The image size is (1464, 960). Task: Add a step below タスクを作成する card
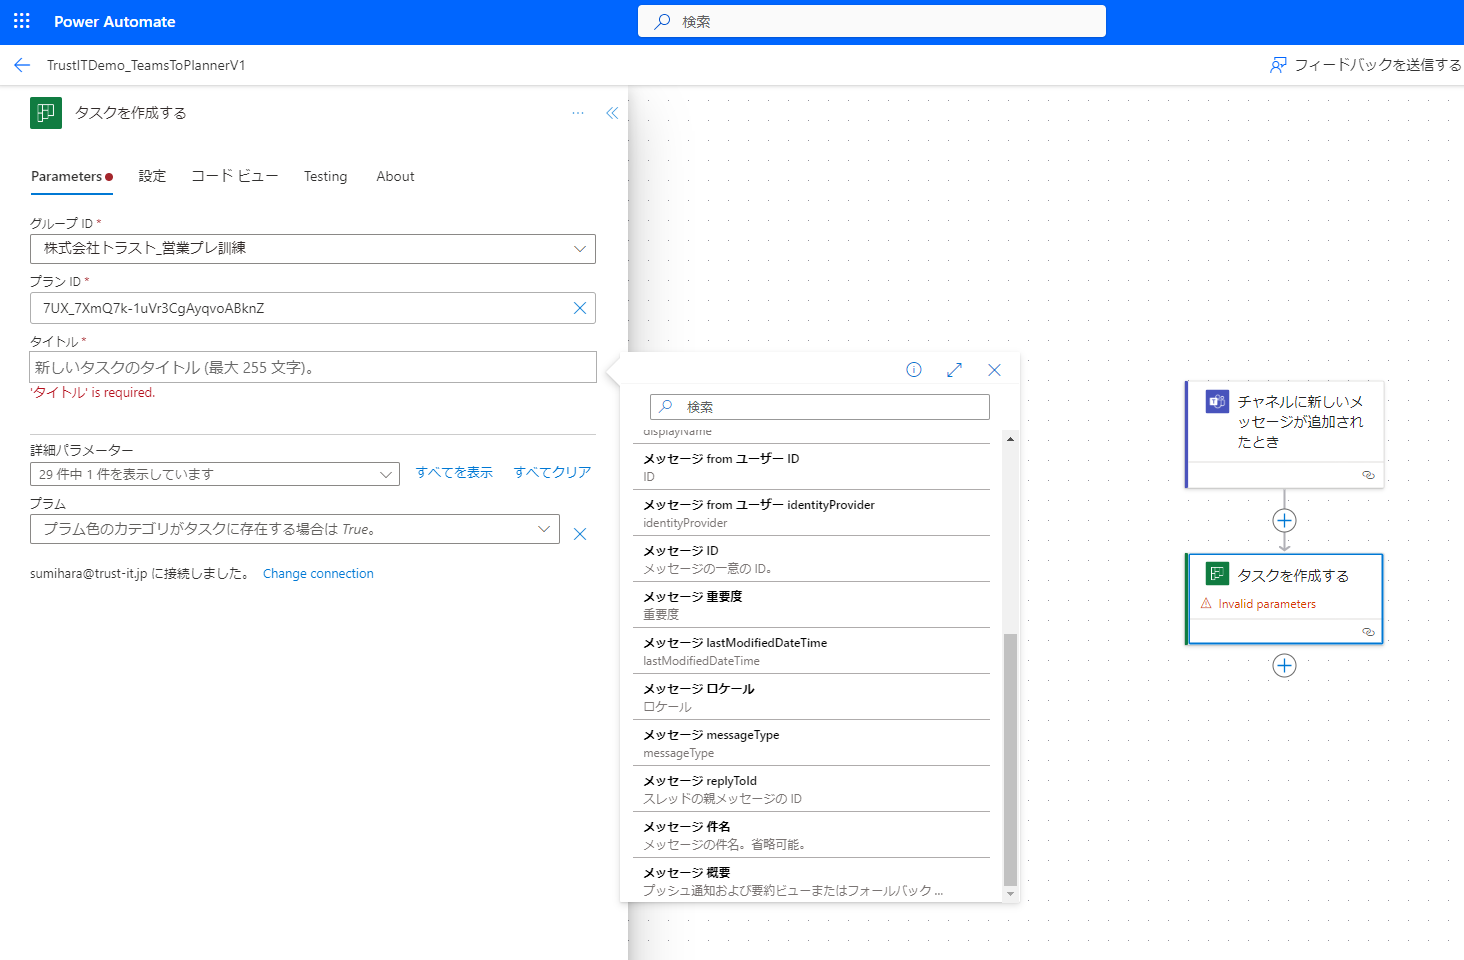pos(1285,666)
